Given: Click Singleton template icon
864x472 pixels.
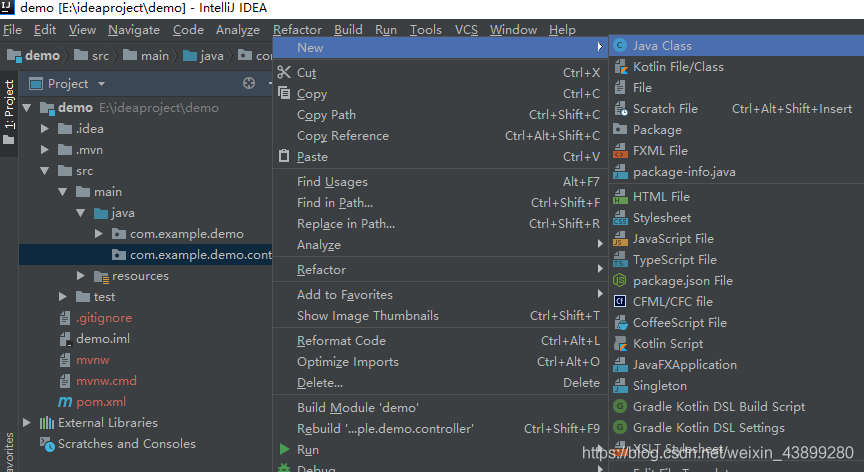Looking at the screenshot, I should 620,386.
